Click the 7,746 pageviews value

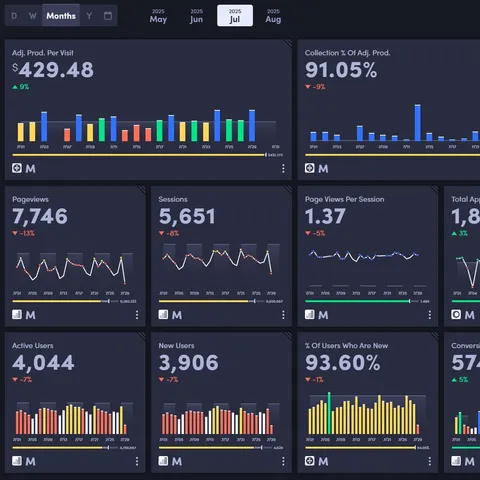click(x=40, y=216)
